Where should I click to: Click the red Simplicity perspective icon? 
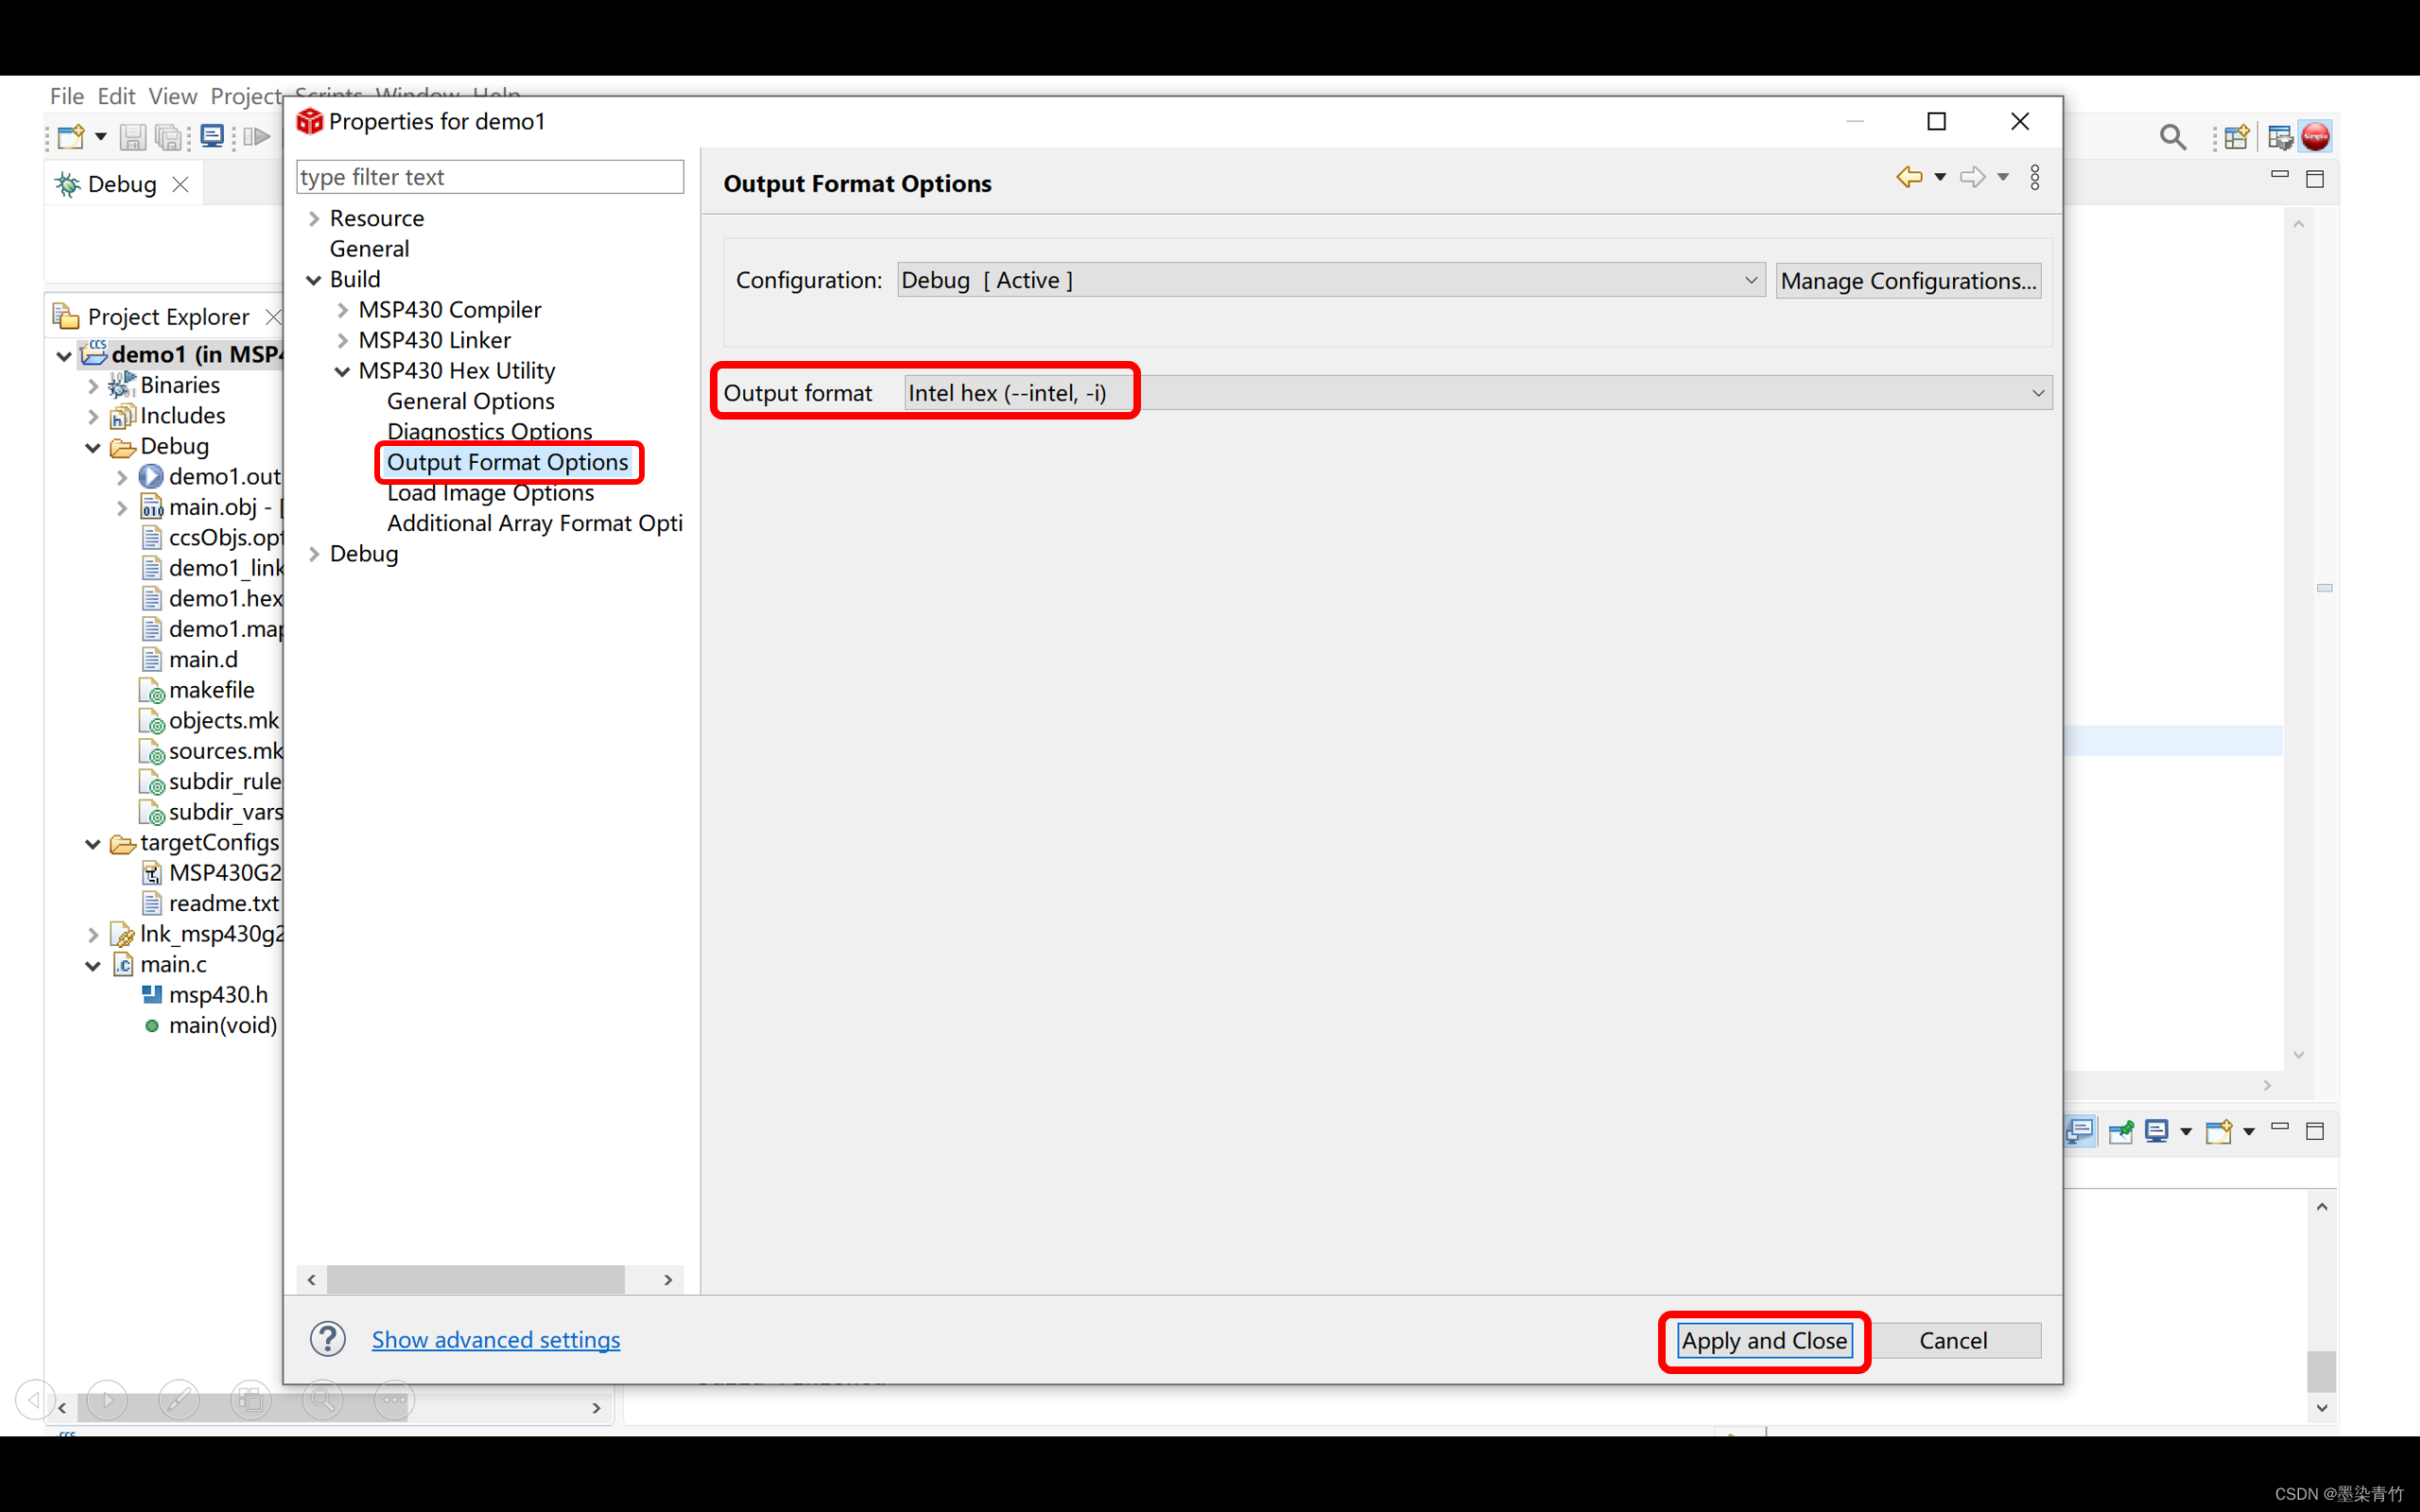pos(2315,137)
